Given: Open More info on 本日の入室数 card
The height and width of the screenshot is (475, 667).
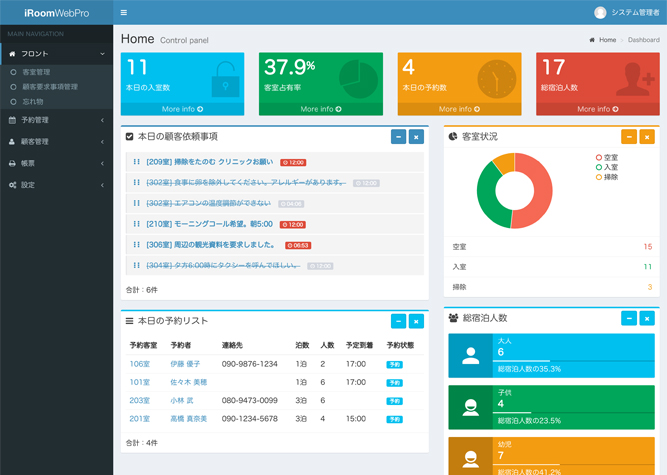Looking at the screenshot, I should pyautogui.click(x=182, y=109).
